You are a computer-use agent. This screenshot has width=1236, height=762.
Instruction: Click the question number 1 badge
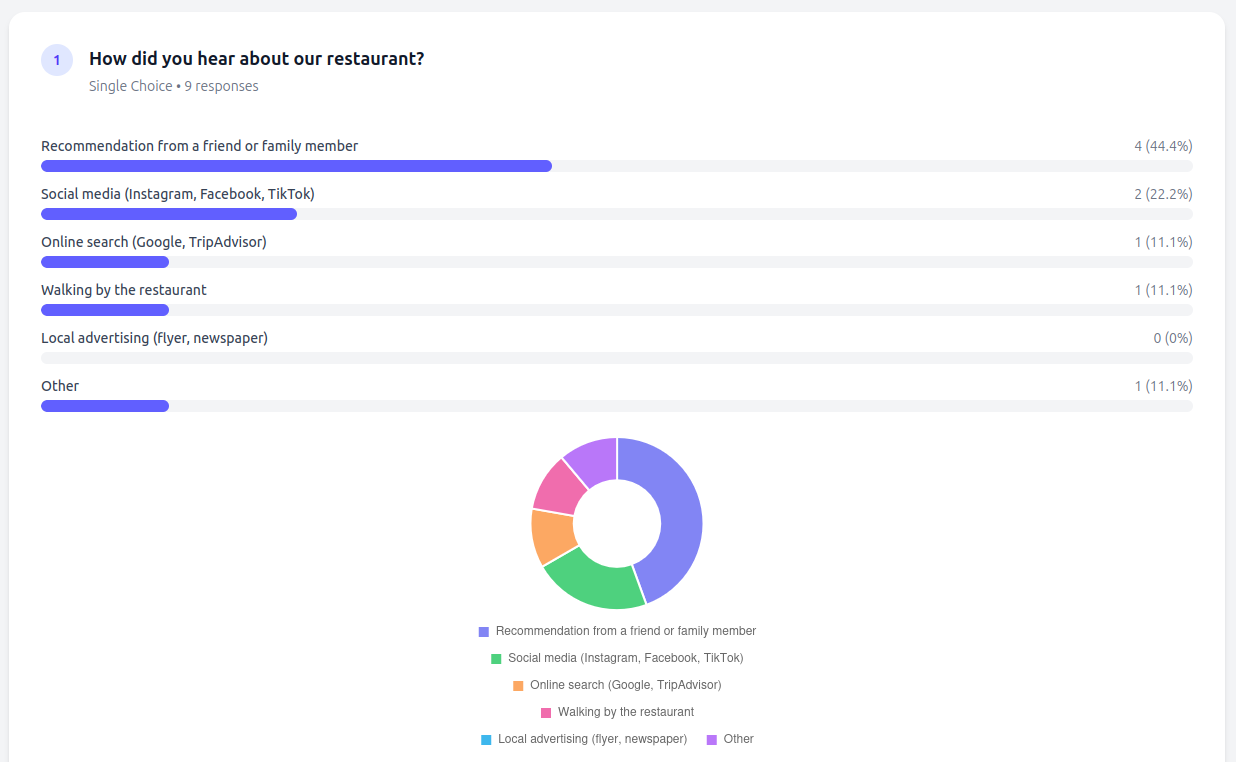click(56, 60)
